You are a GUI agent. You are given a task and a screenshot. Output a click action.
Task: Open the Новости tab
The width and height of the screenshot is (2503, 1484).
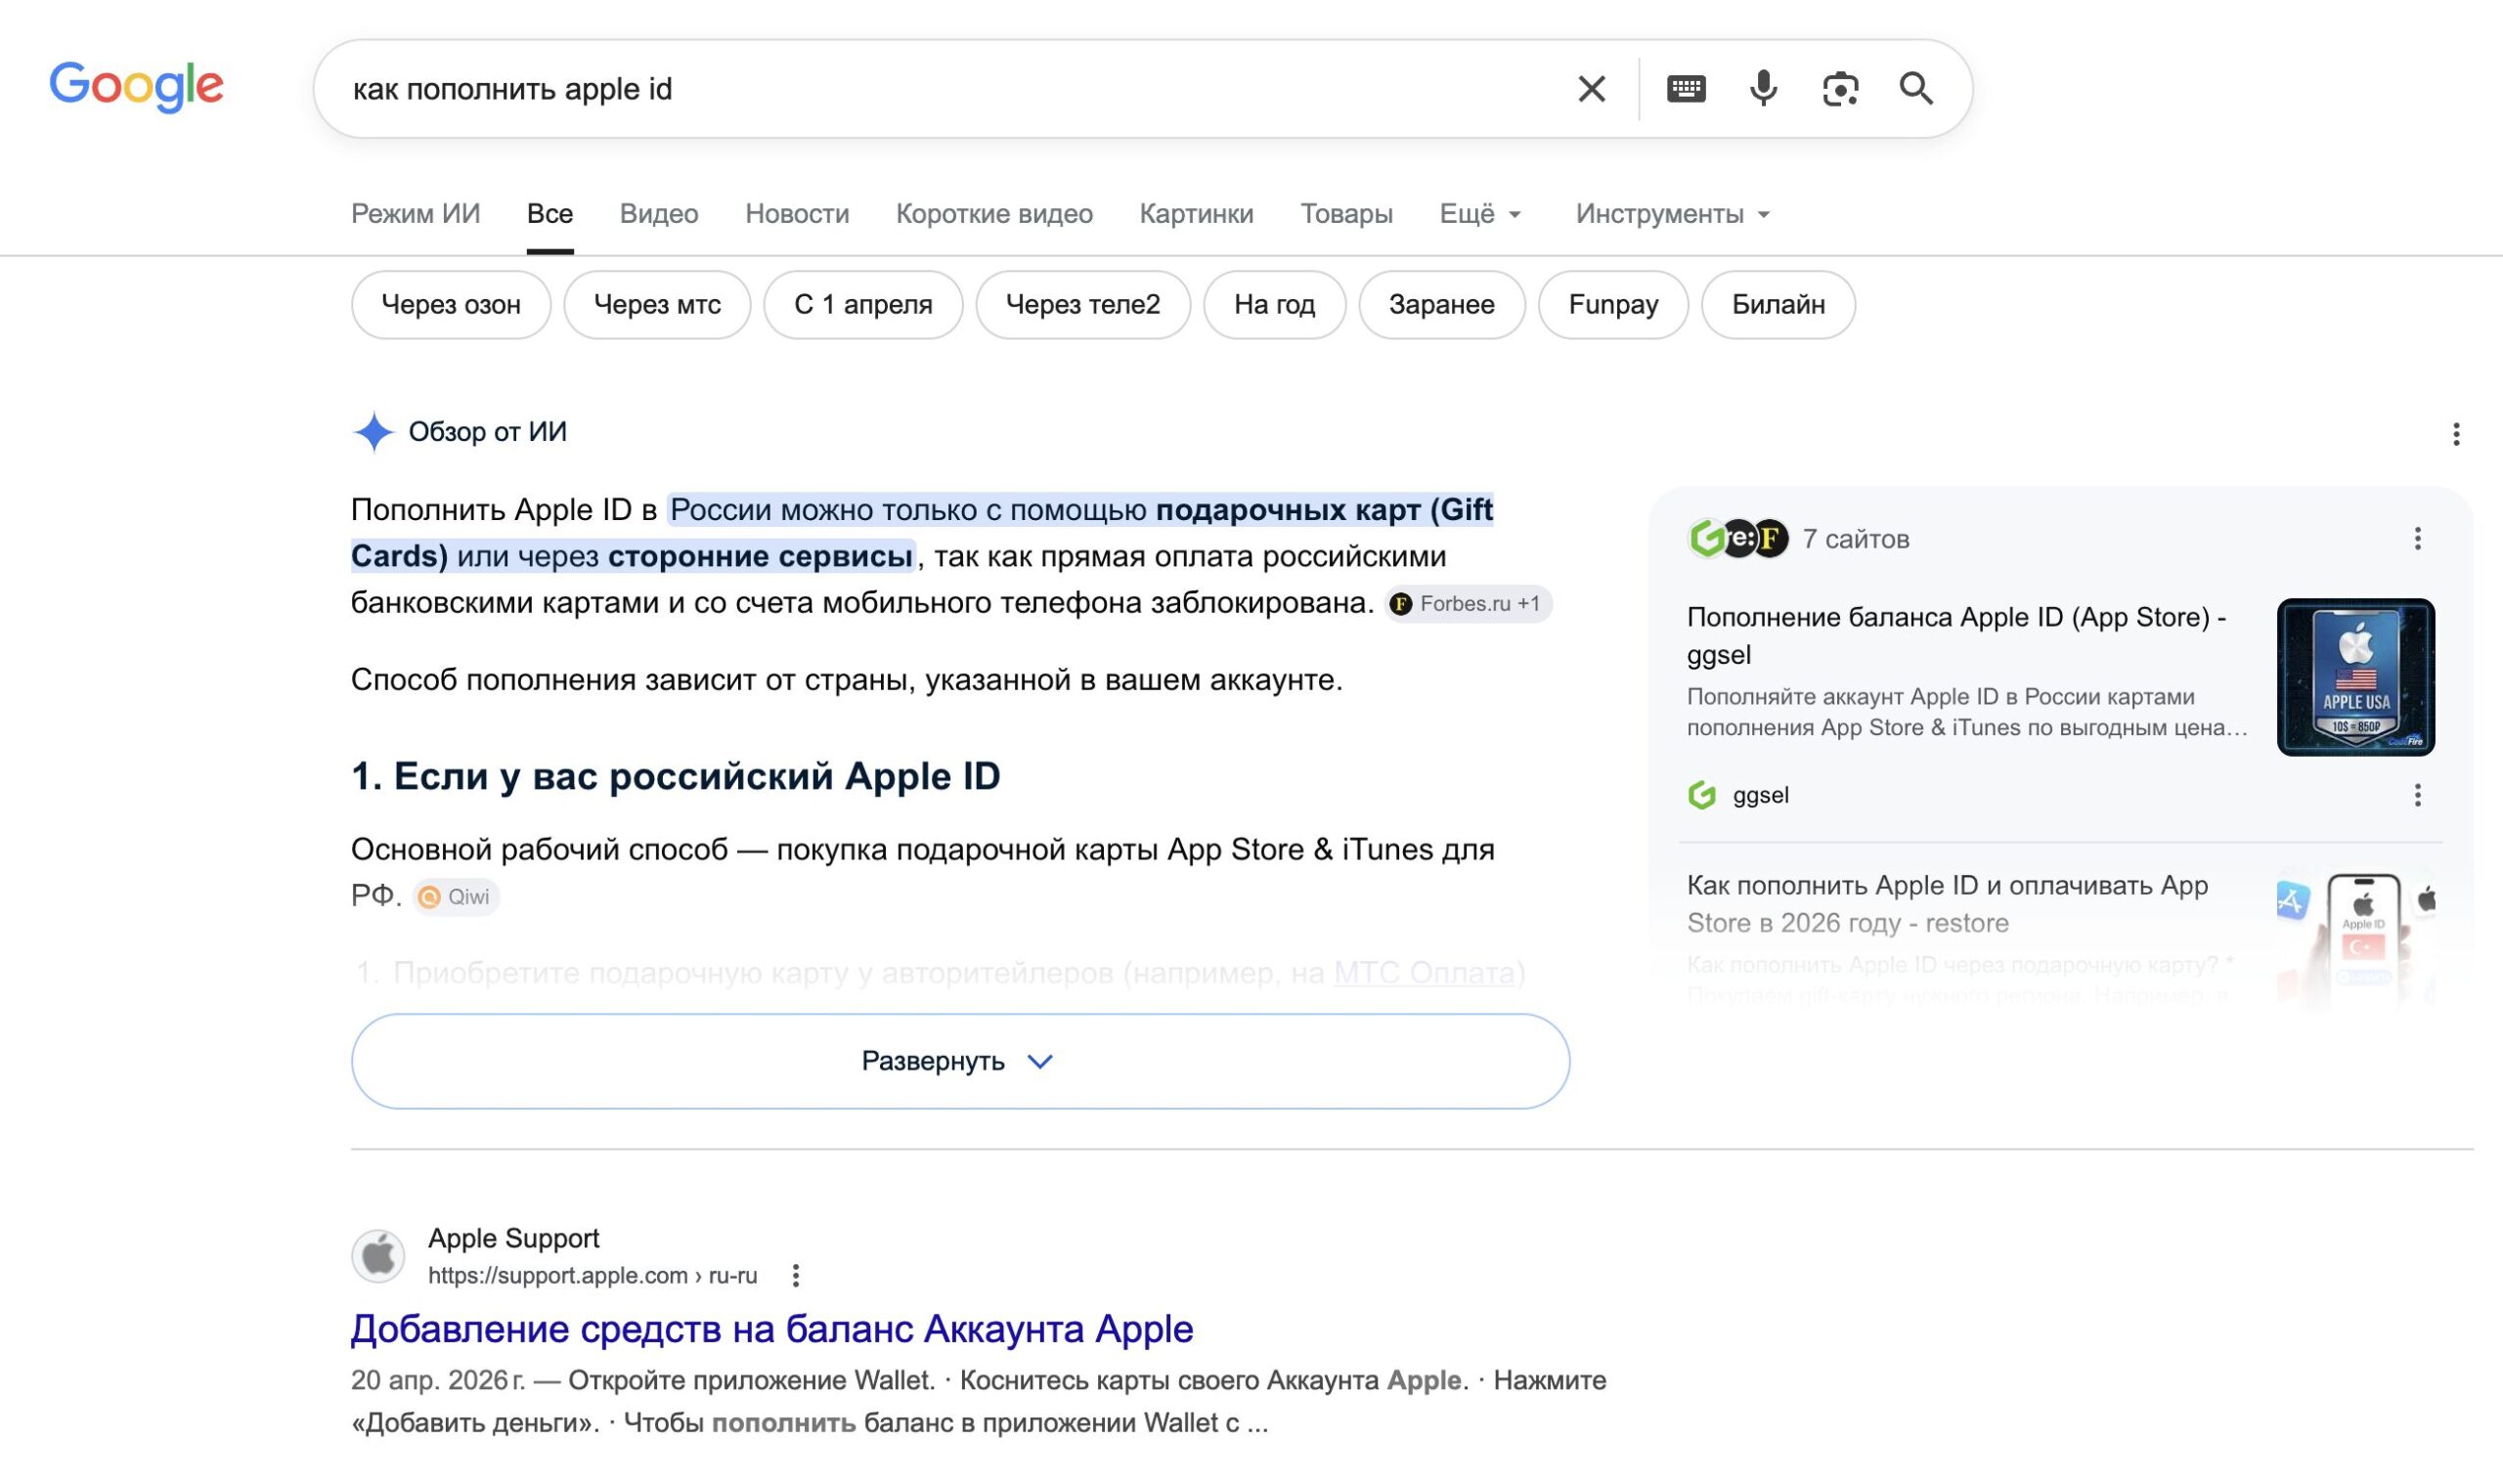pos(797,214)
